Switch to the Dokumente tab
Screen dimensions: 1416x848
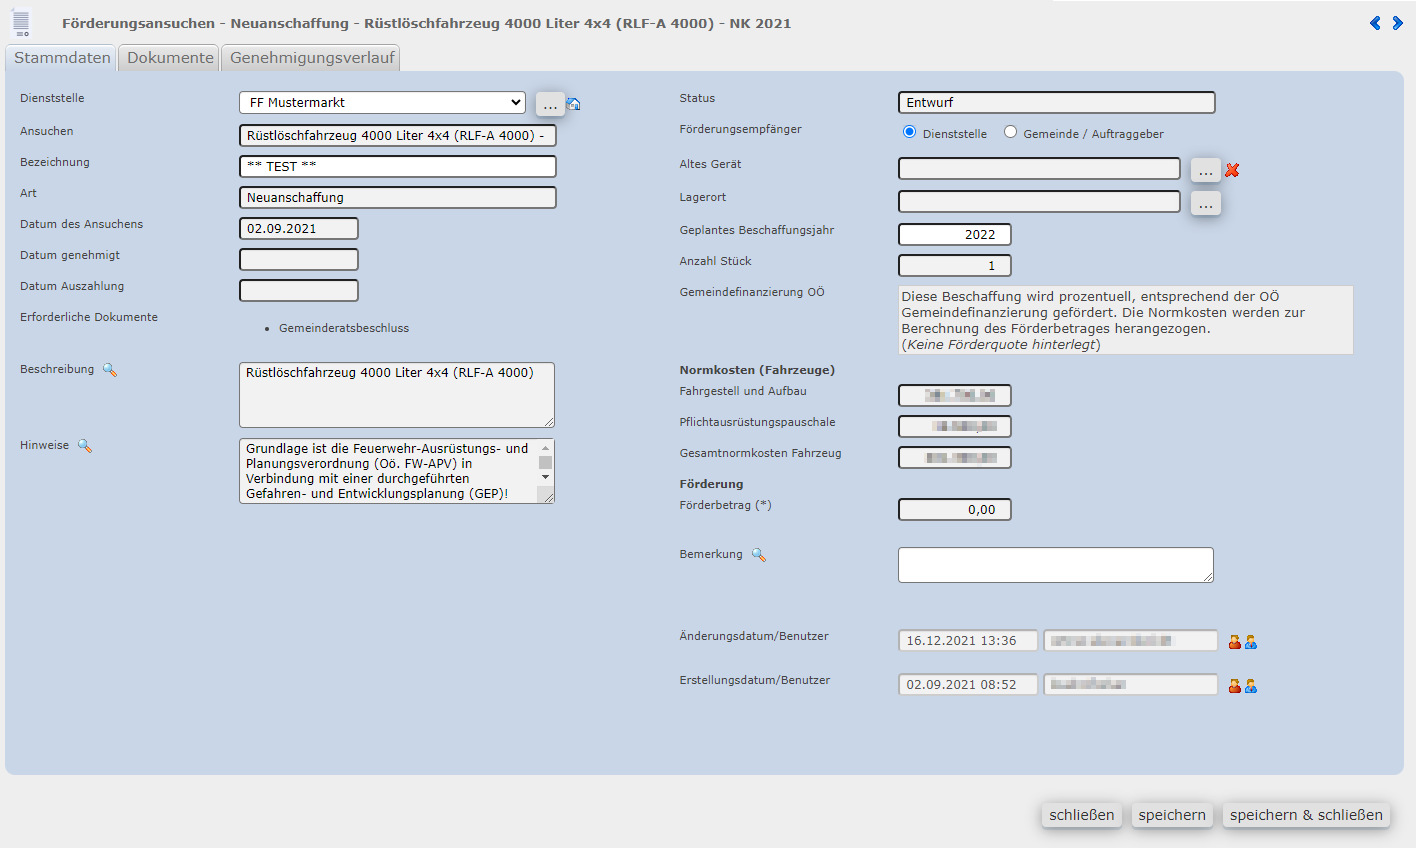170,58
